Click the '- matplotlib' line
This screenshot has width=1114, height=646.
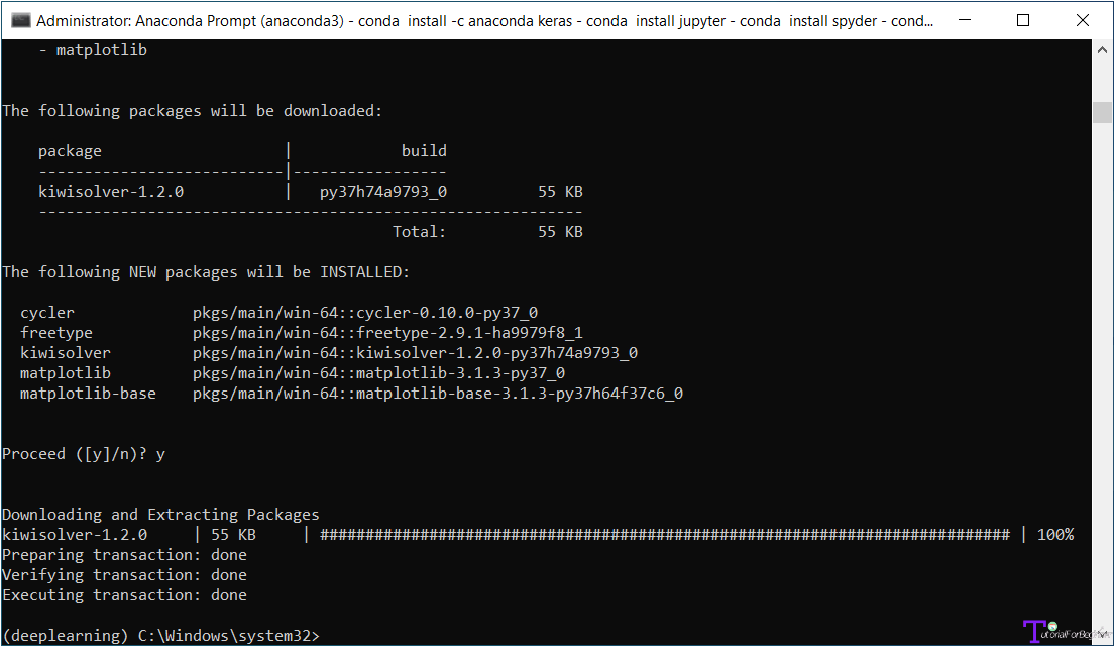(93, 50)
